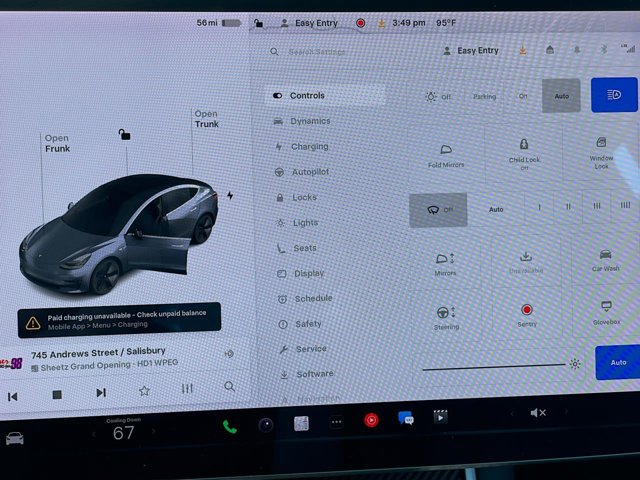Adjust Steering wheel position
Image resolution: width=640 pixels, height=480 pixels.
click(446, 318)
